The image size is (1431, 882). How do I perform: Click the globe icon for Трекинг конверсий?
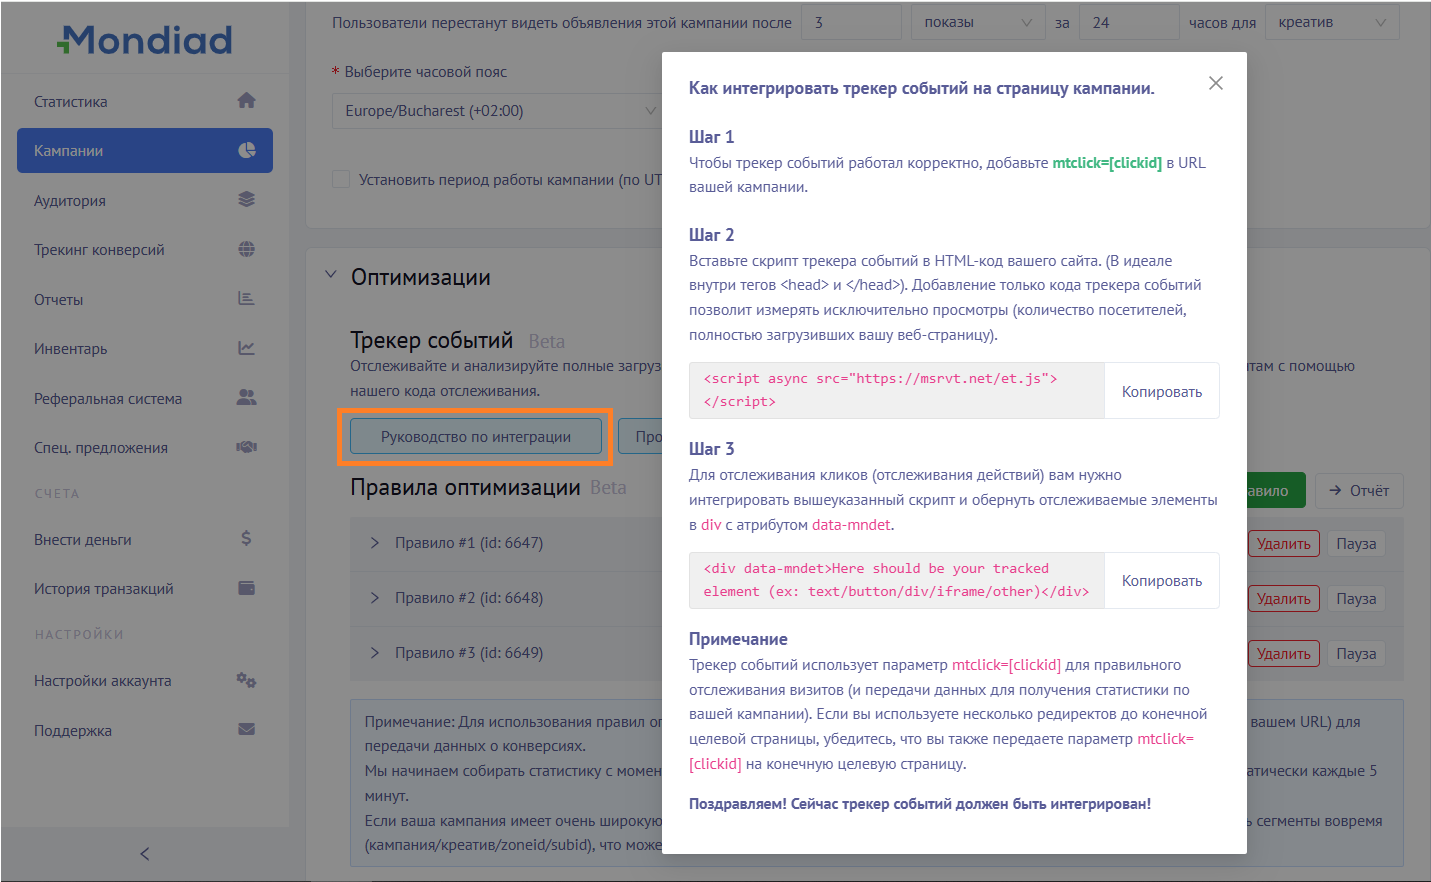[246, 249]
